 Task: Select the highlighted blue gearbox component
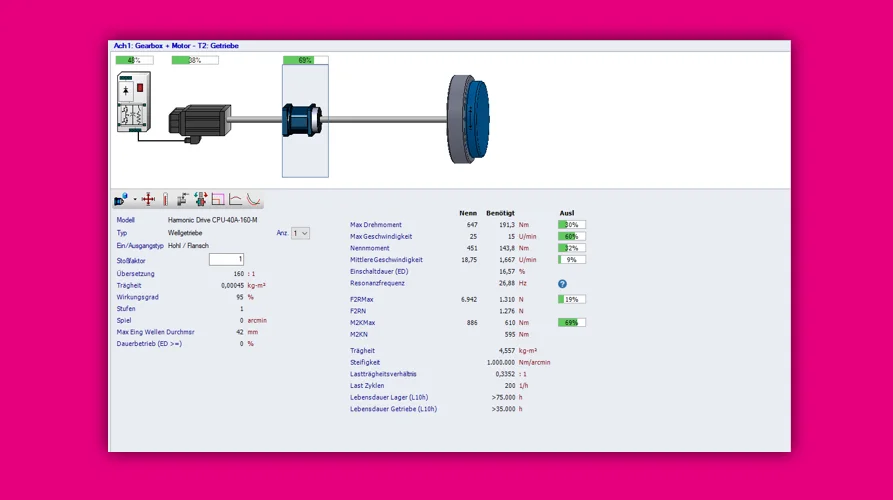tap(305, 122)
